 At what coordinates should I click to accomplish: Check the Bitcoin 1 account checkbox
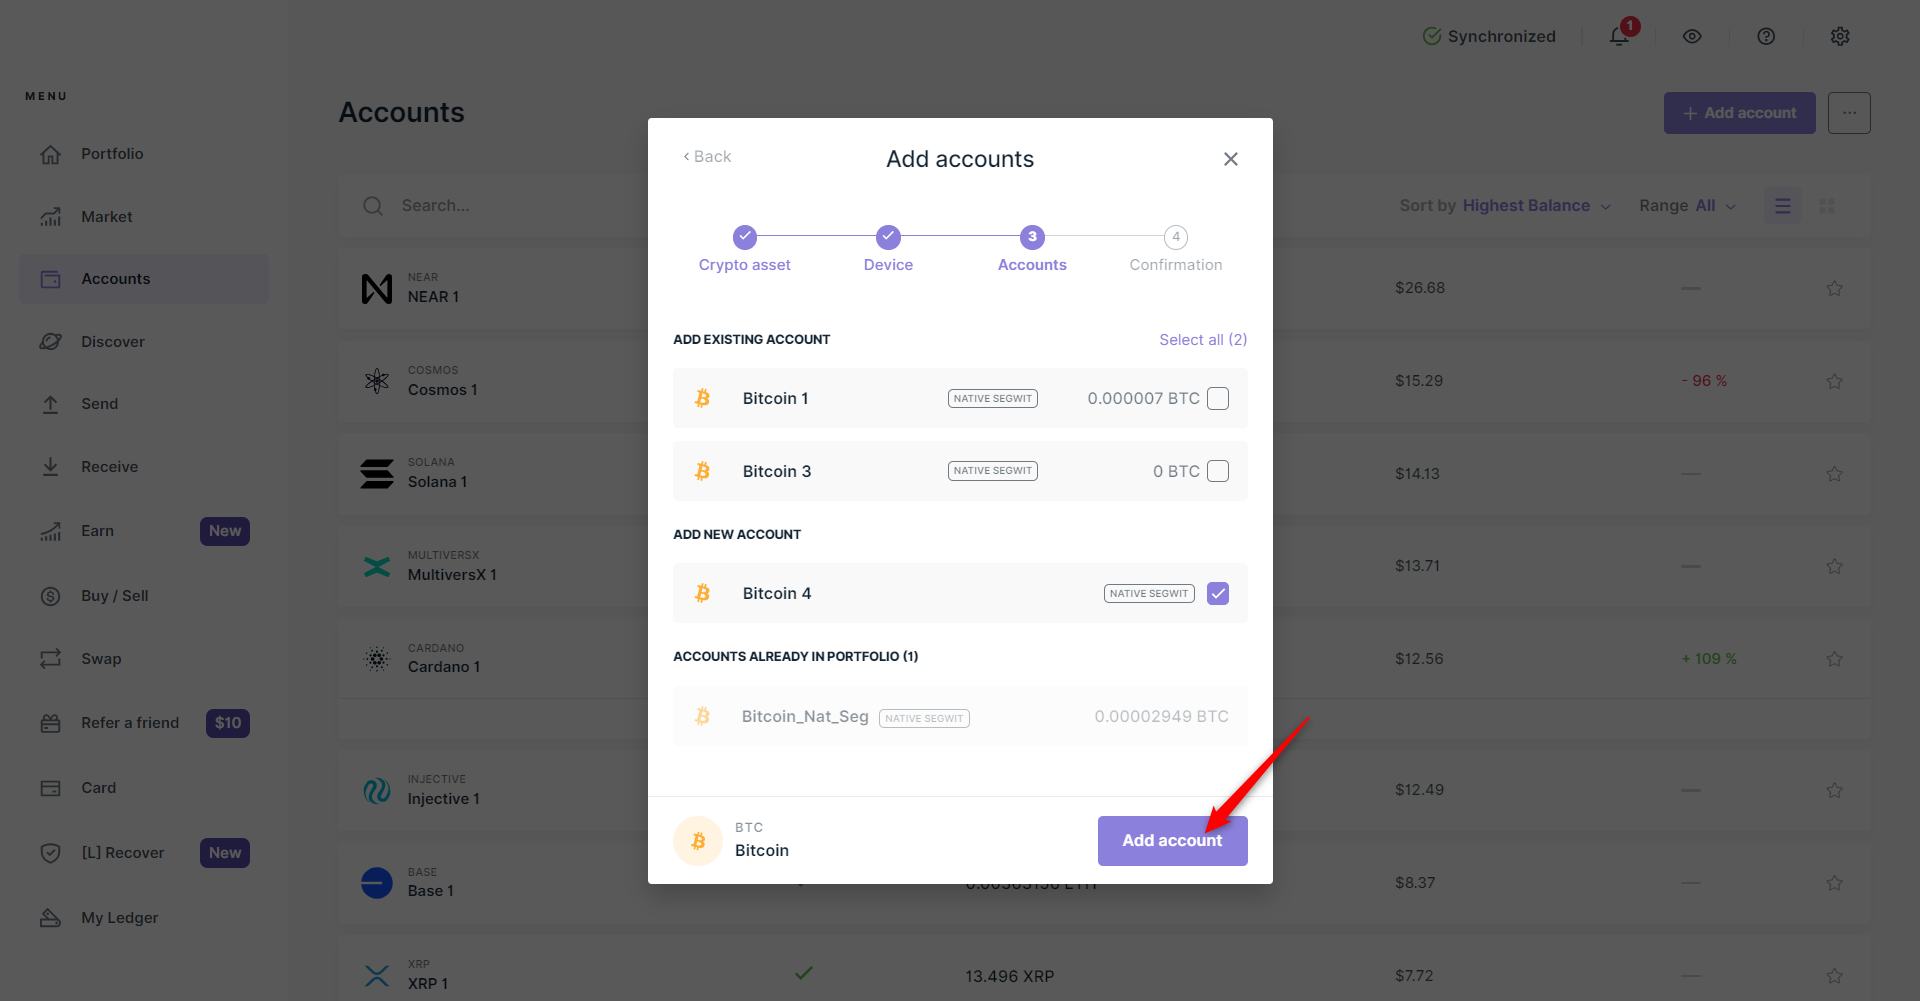click(x=1218, y=399)
